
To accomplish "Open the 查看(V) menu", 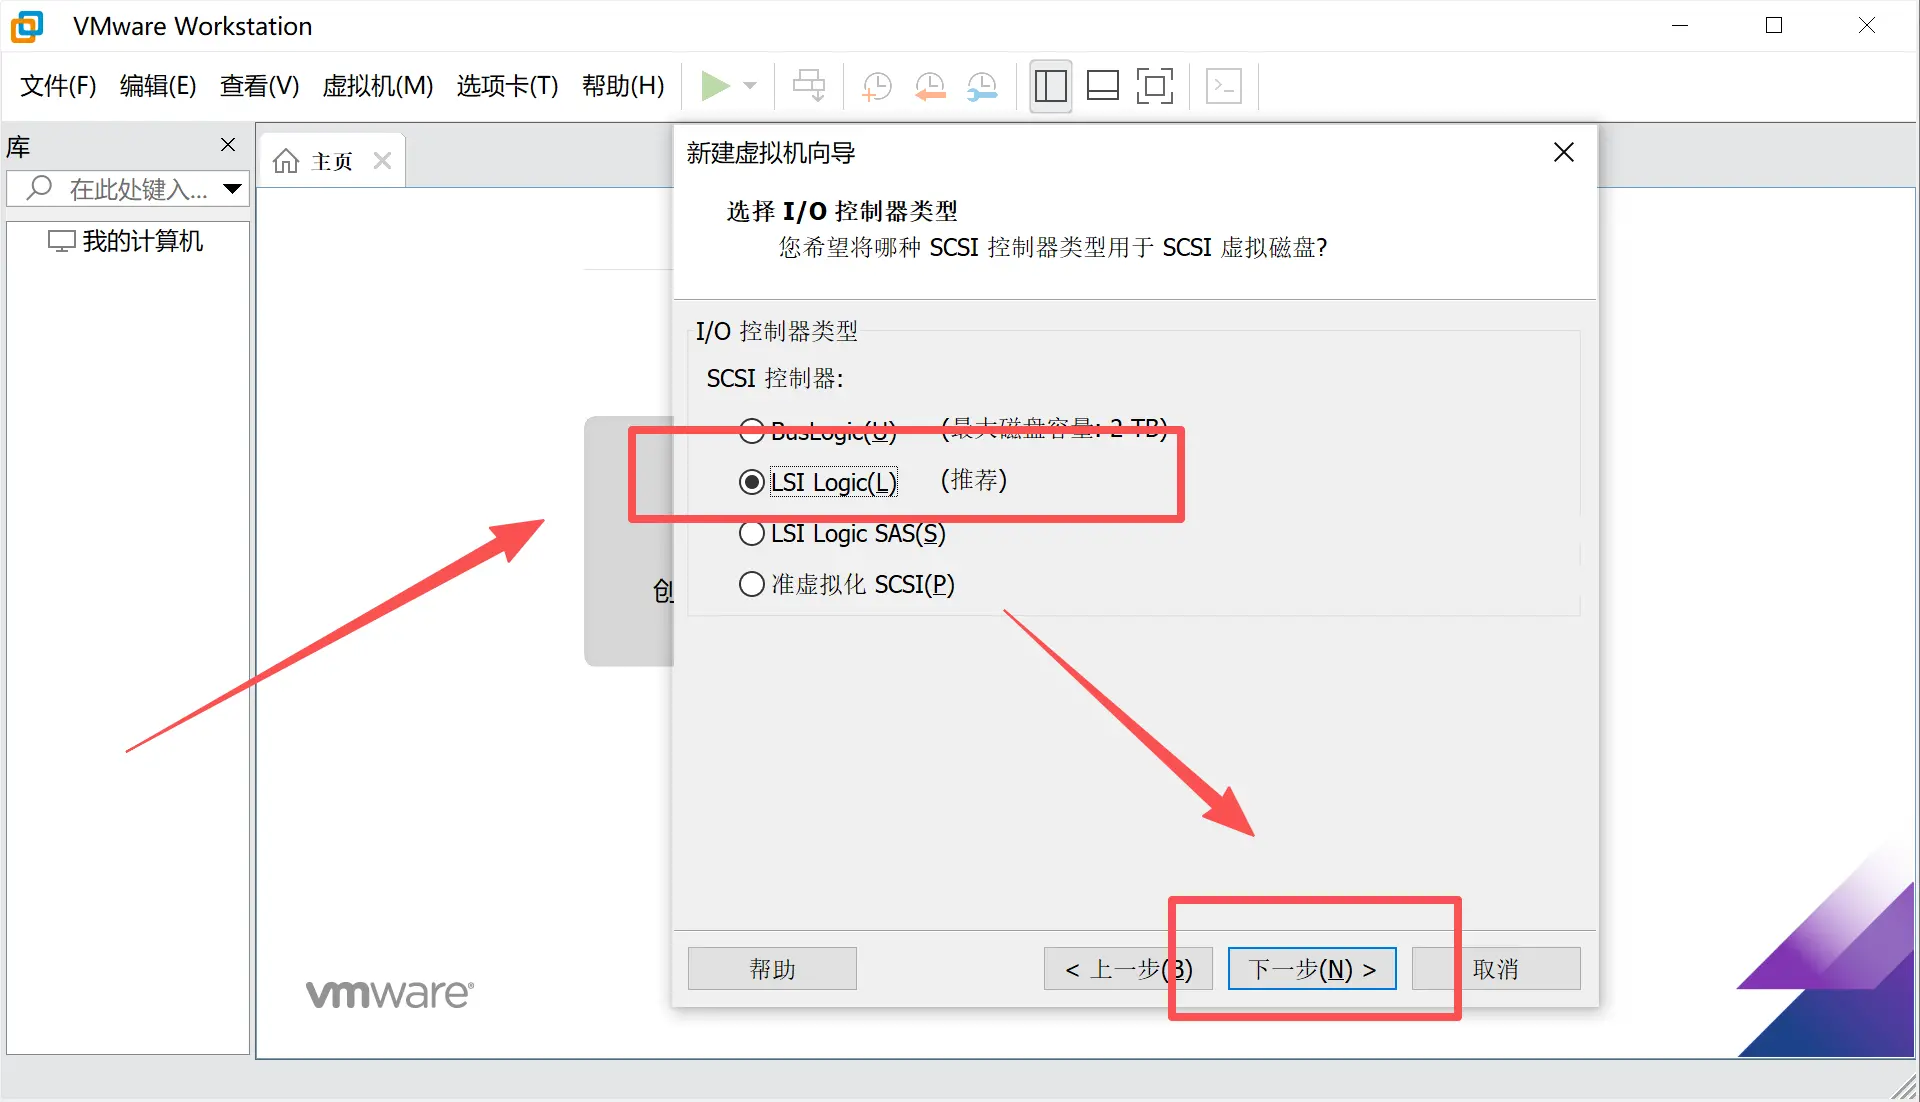I will (x=260, y=86).
